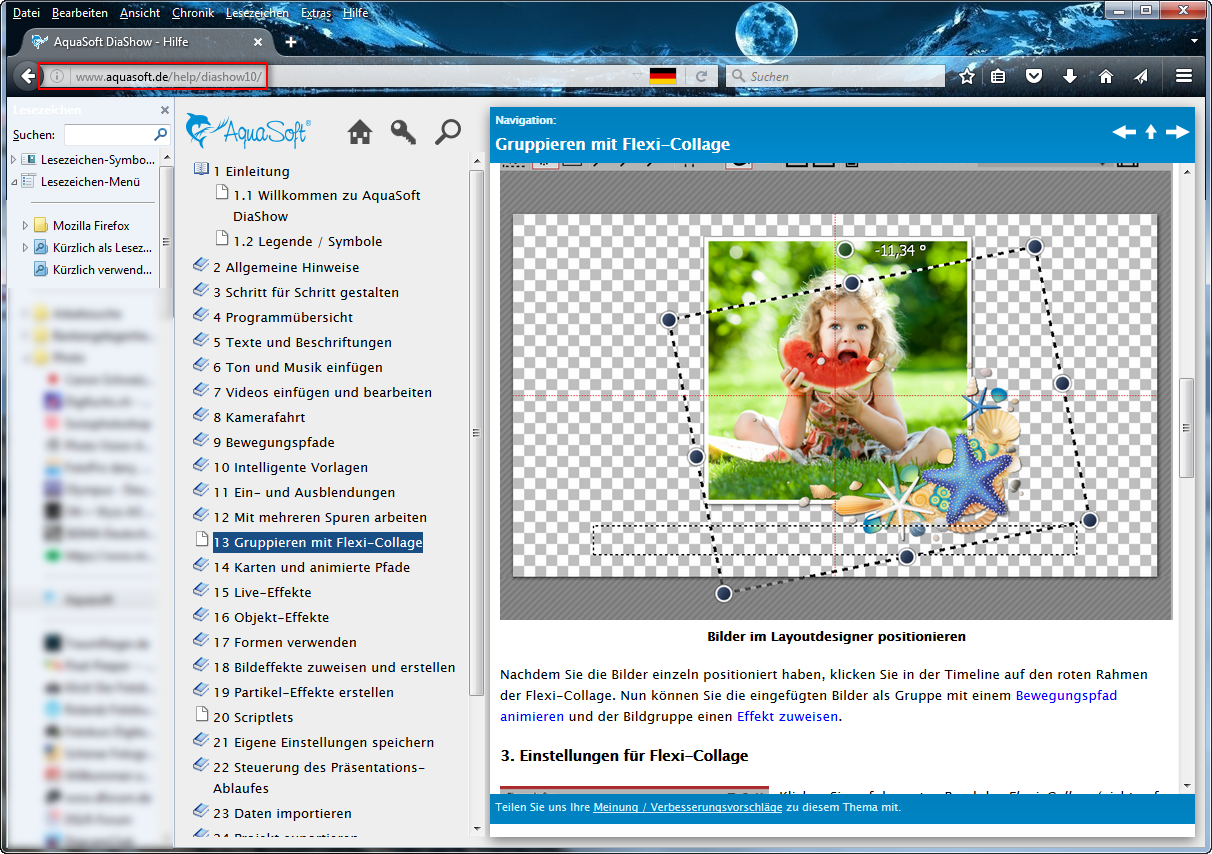Go to previous topic with left arrow
This screenshot has width=1212, height=854.
click(1124, 132)
